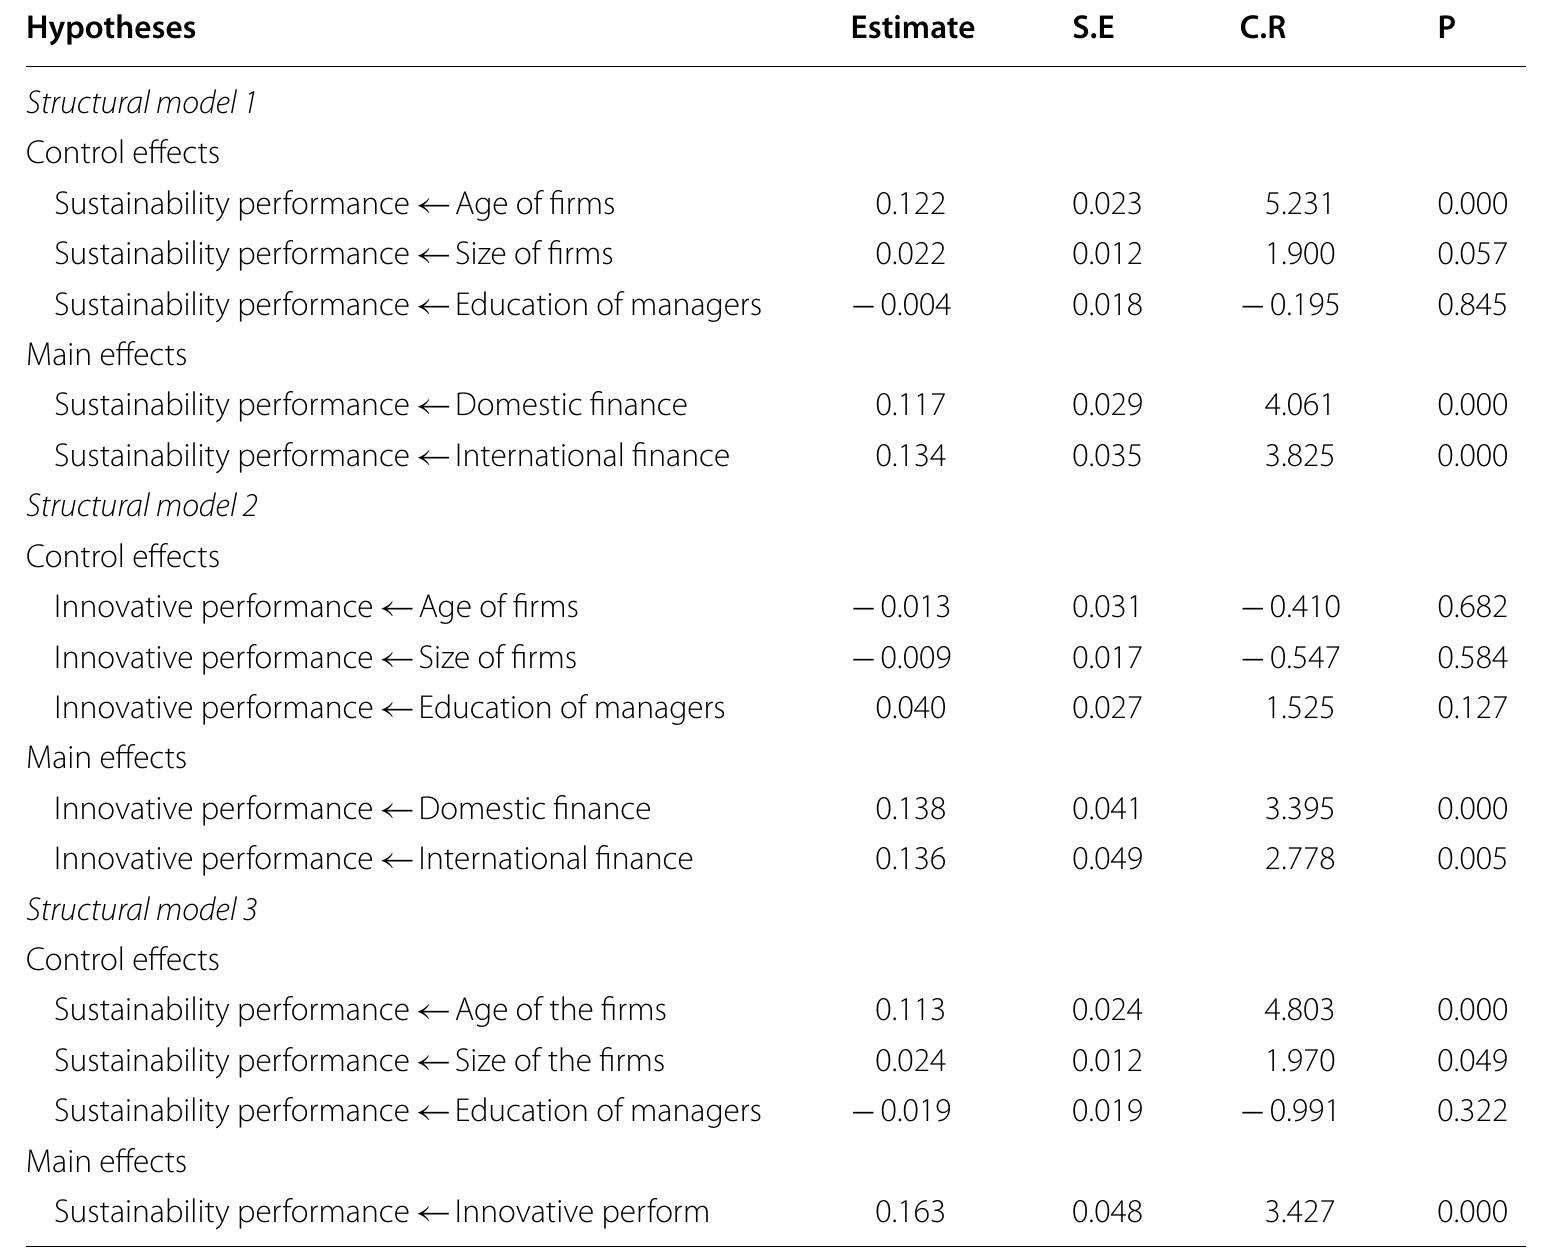Select the P column header

tap(1445, 28)
